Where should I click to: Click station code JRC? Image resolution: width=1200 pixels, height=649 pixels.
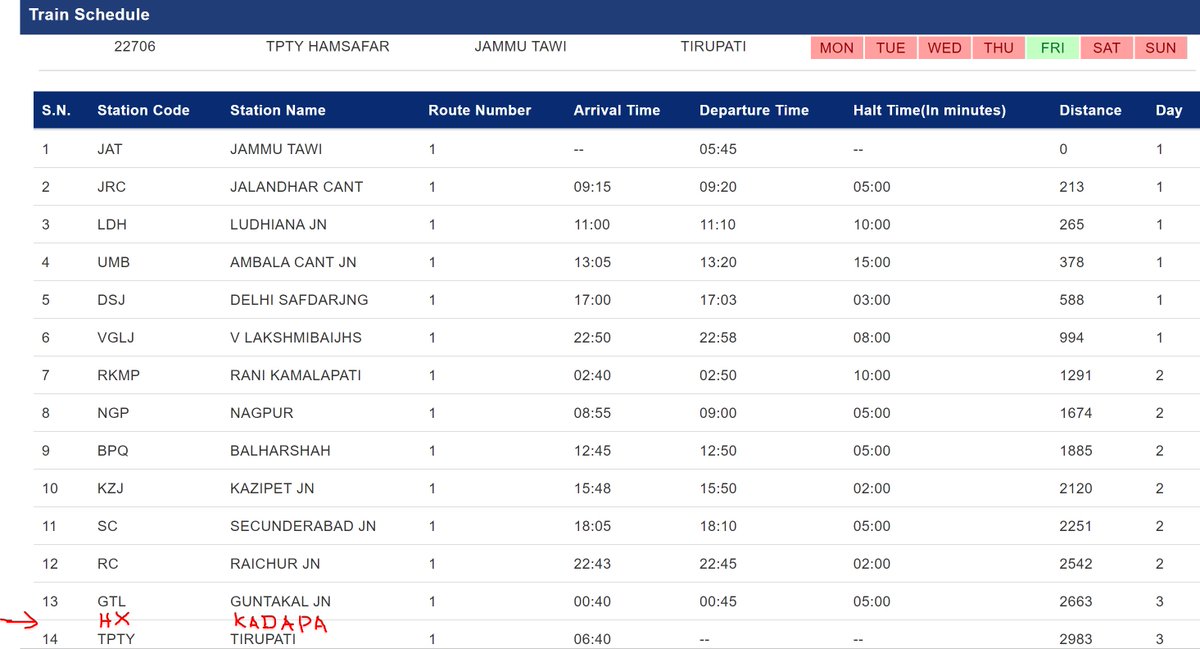tap(111, 187)
